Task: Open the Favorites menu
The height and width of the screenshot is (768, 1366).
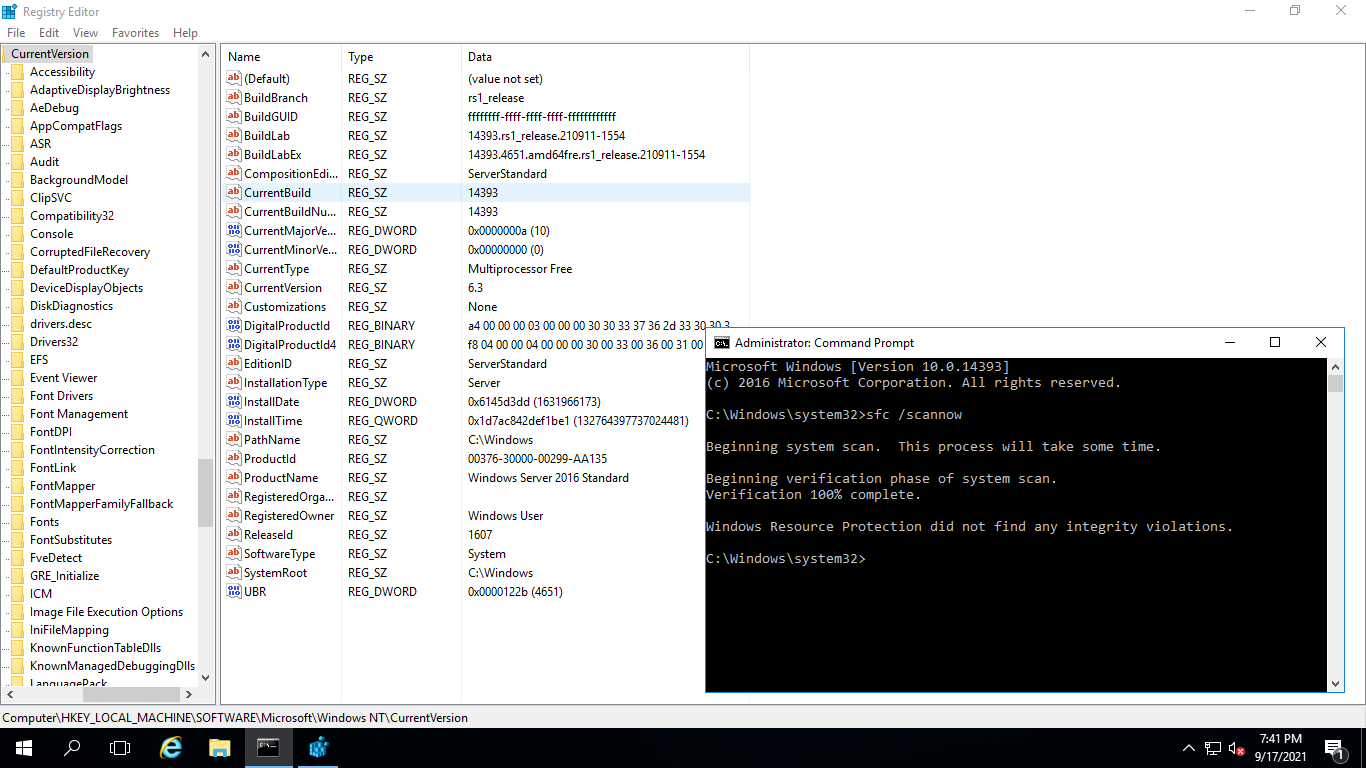Action: tap(135, 33)
